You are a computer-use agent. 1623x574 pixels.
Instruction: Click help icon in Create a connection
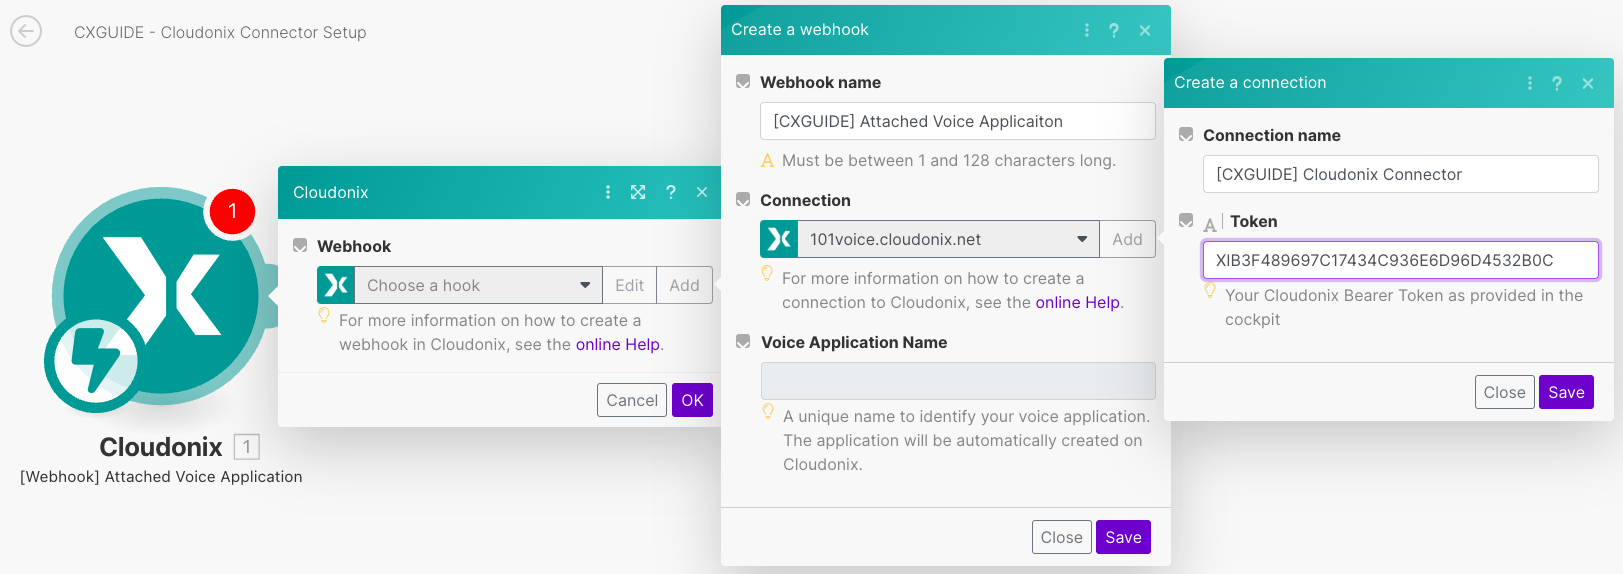coord(1557,83)
